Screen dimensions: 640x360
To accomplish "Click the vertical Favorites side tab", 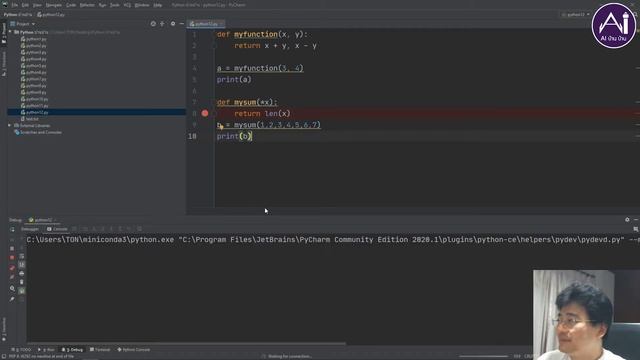I will coord(4,329).
